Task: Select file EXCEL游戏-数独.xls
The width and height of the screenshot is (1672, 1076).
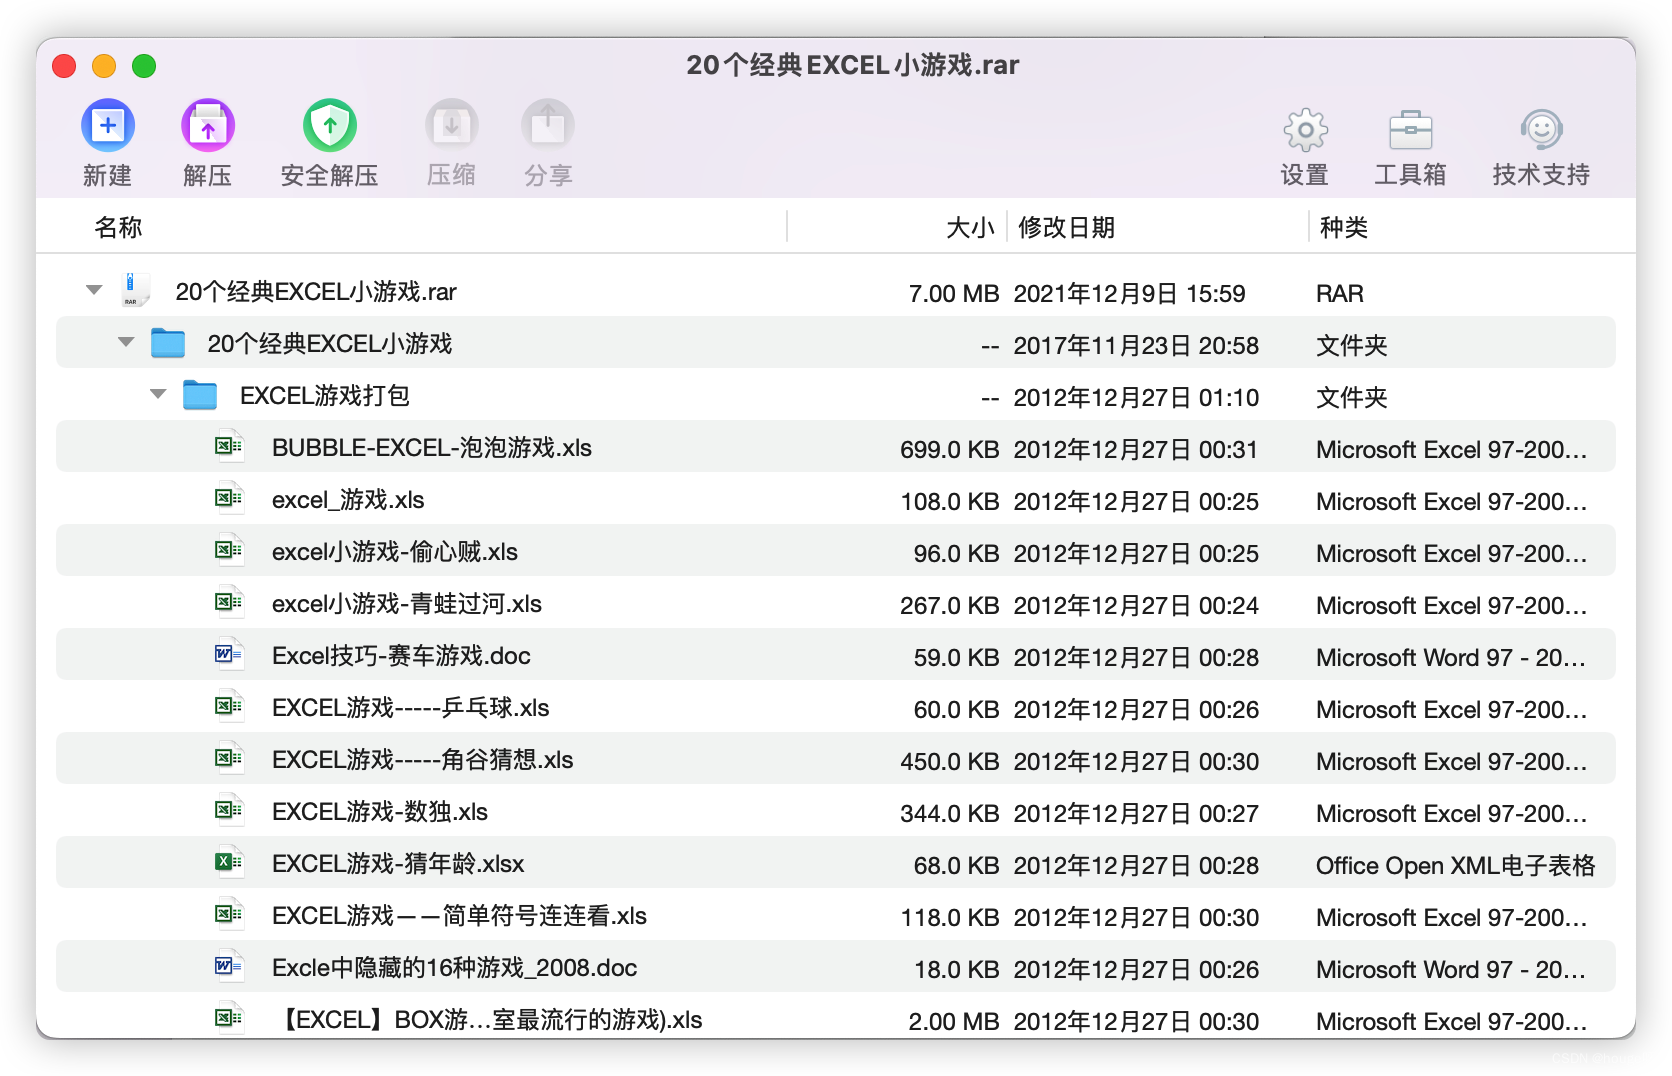Action: point(380,811)
